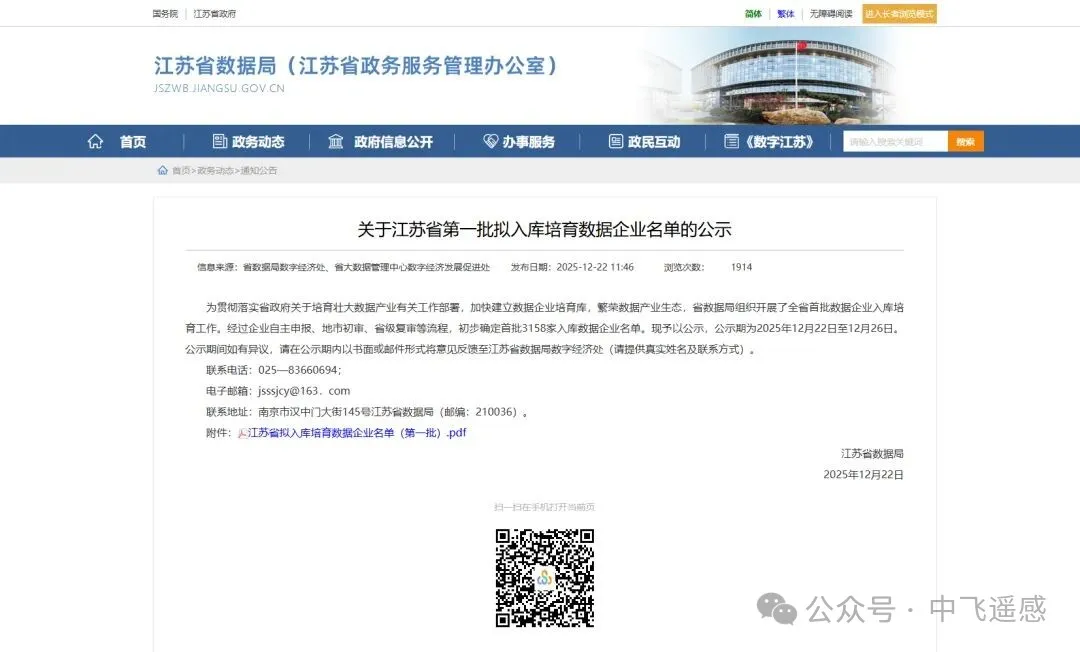This screenshot has height=652, width=1080.
Task: Click the QR code image
Action: pyautogui.click(x=545, y=578)
